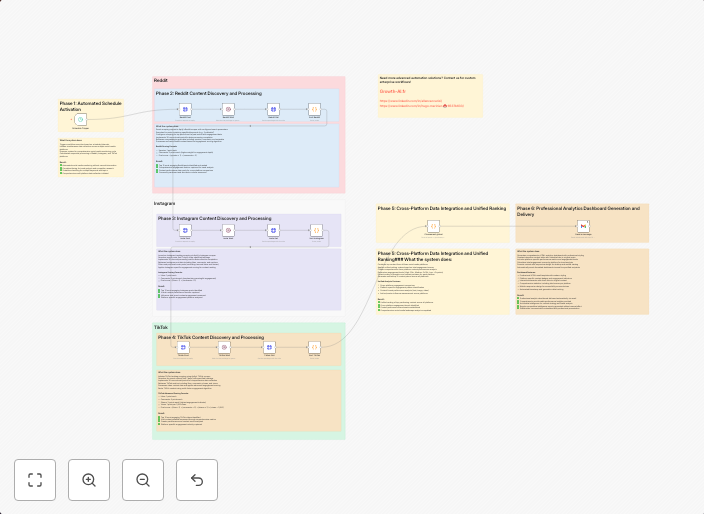
Task: Select first TikTok phase workflow node
Action: [x=183, y=347]
